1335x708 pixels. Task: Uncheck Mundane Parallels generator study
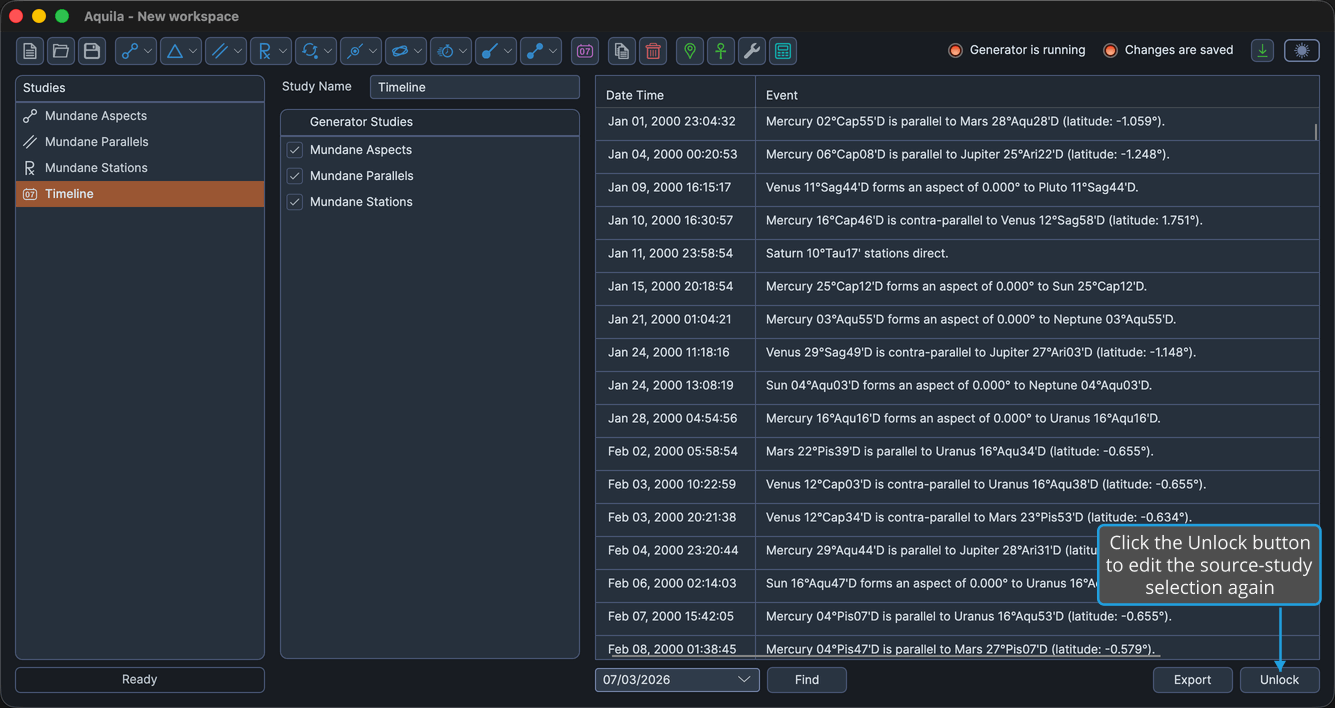295,176
